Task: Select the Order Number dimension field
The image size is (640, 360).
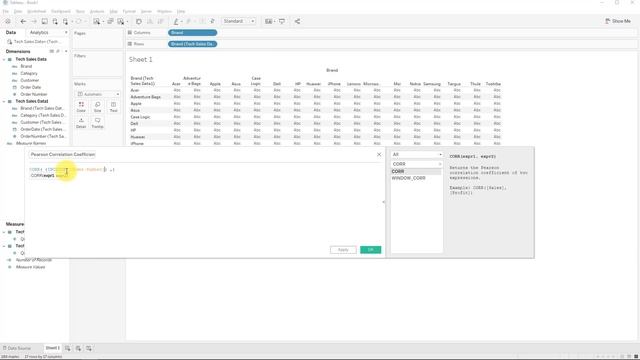Action: [34, 94]
